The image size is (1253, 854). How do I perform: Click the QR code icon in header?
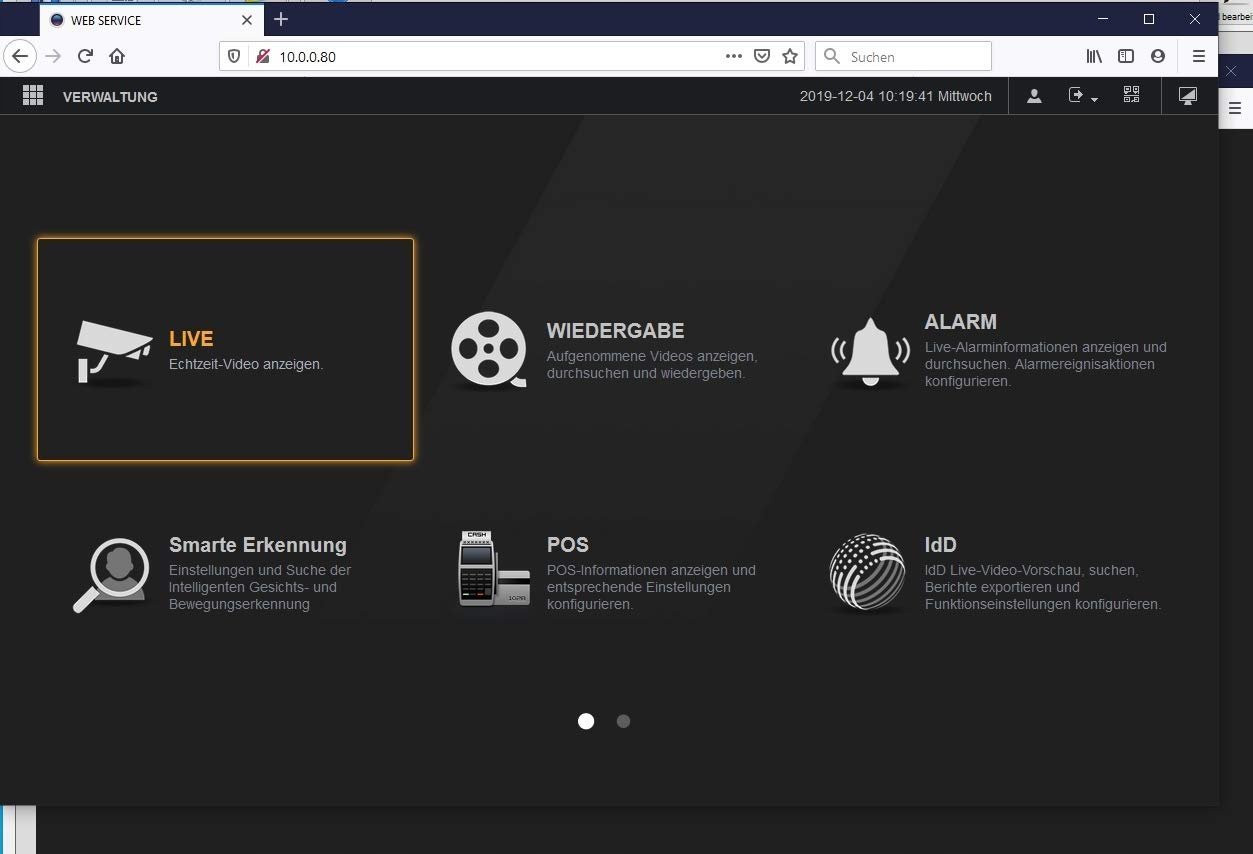tap(1131, 95)
